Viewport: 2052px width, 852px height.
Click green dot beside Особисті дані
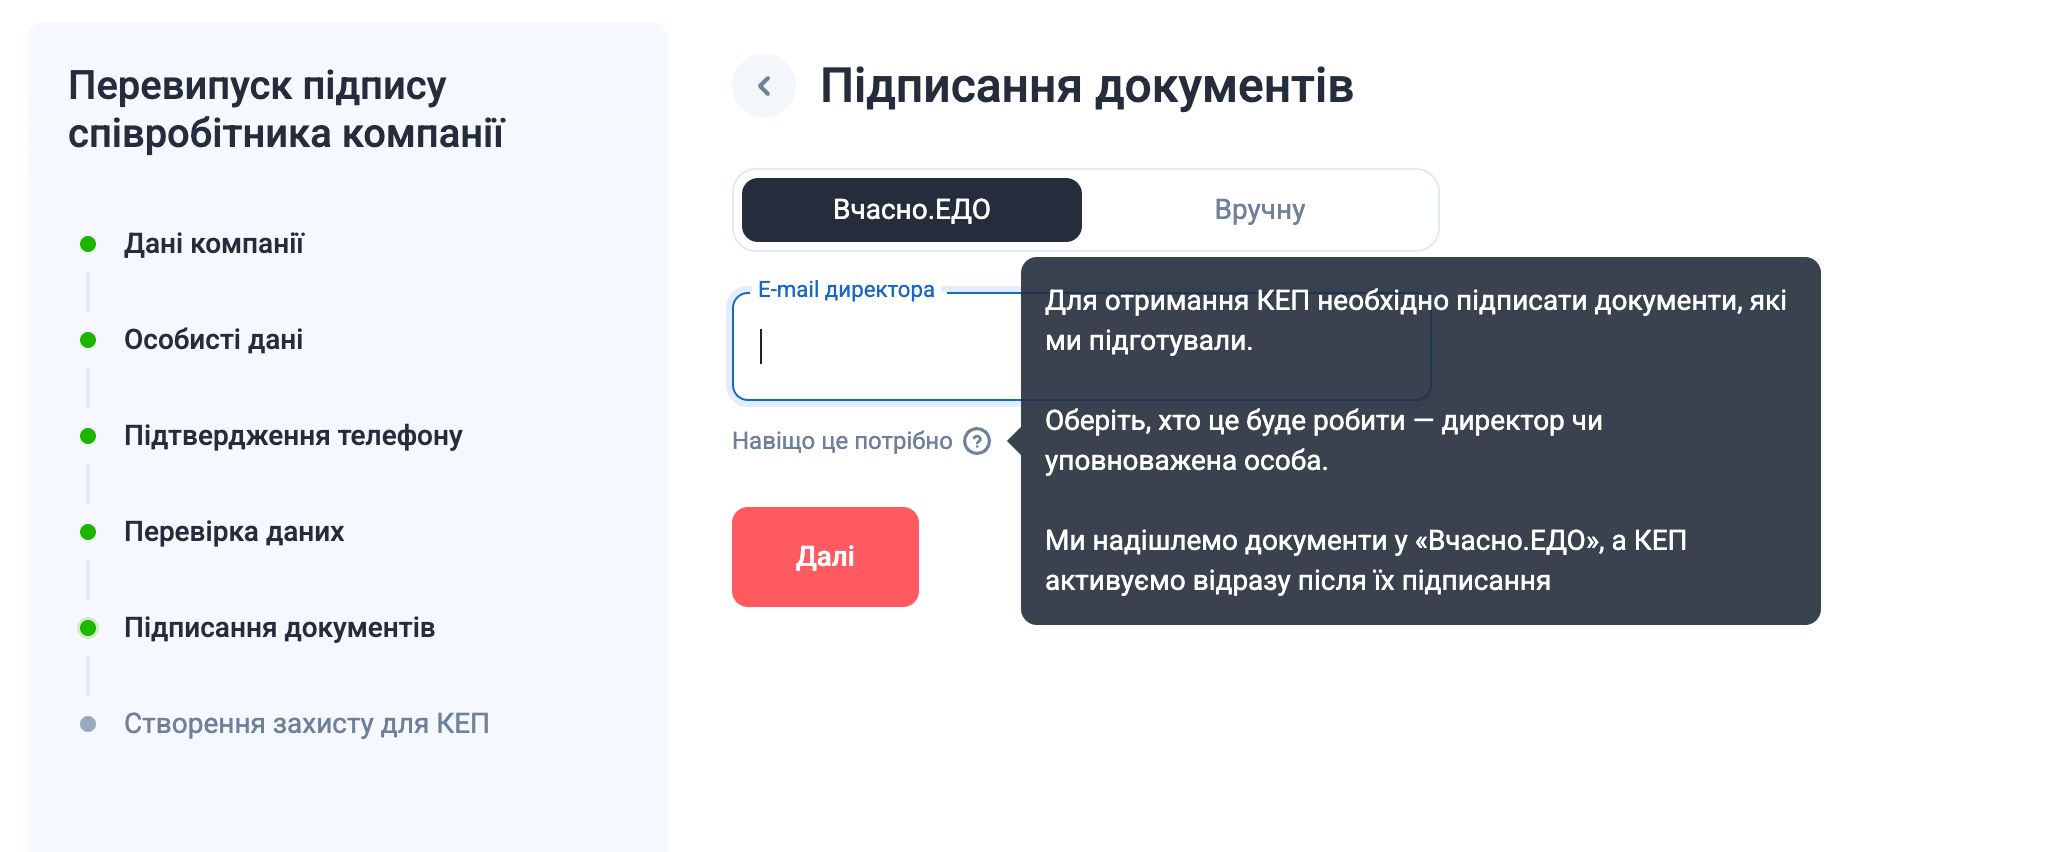click(88, 340)
